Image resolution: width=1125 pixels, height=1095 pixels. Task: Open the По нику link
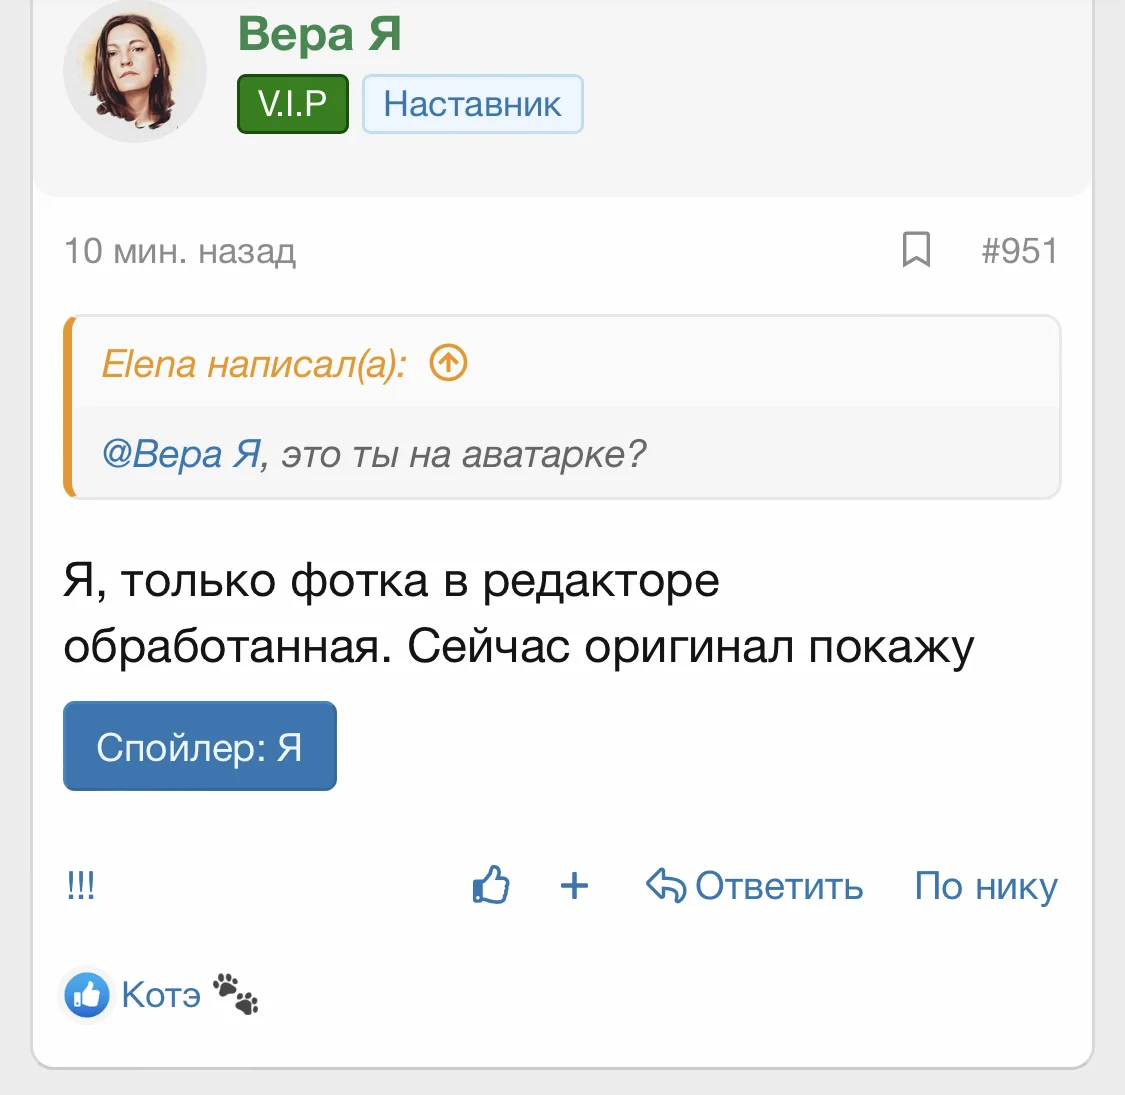(985, 886)
